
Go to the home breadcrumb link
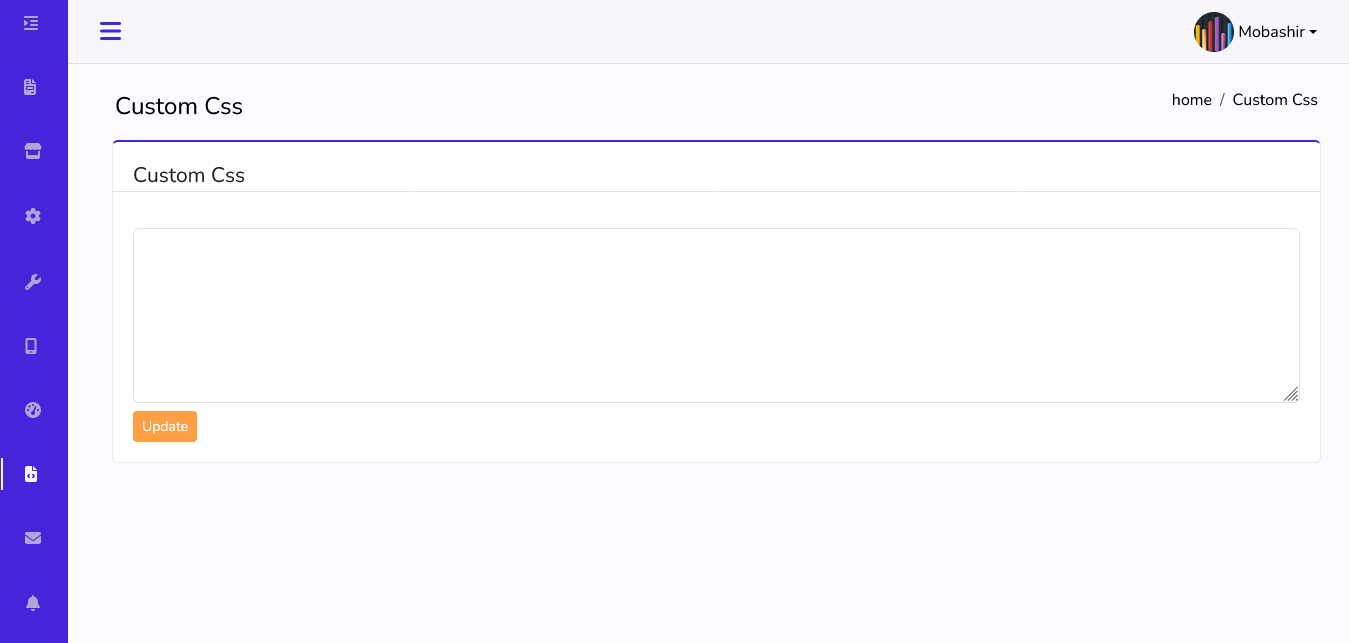1191,100
